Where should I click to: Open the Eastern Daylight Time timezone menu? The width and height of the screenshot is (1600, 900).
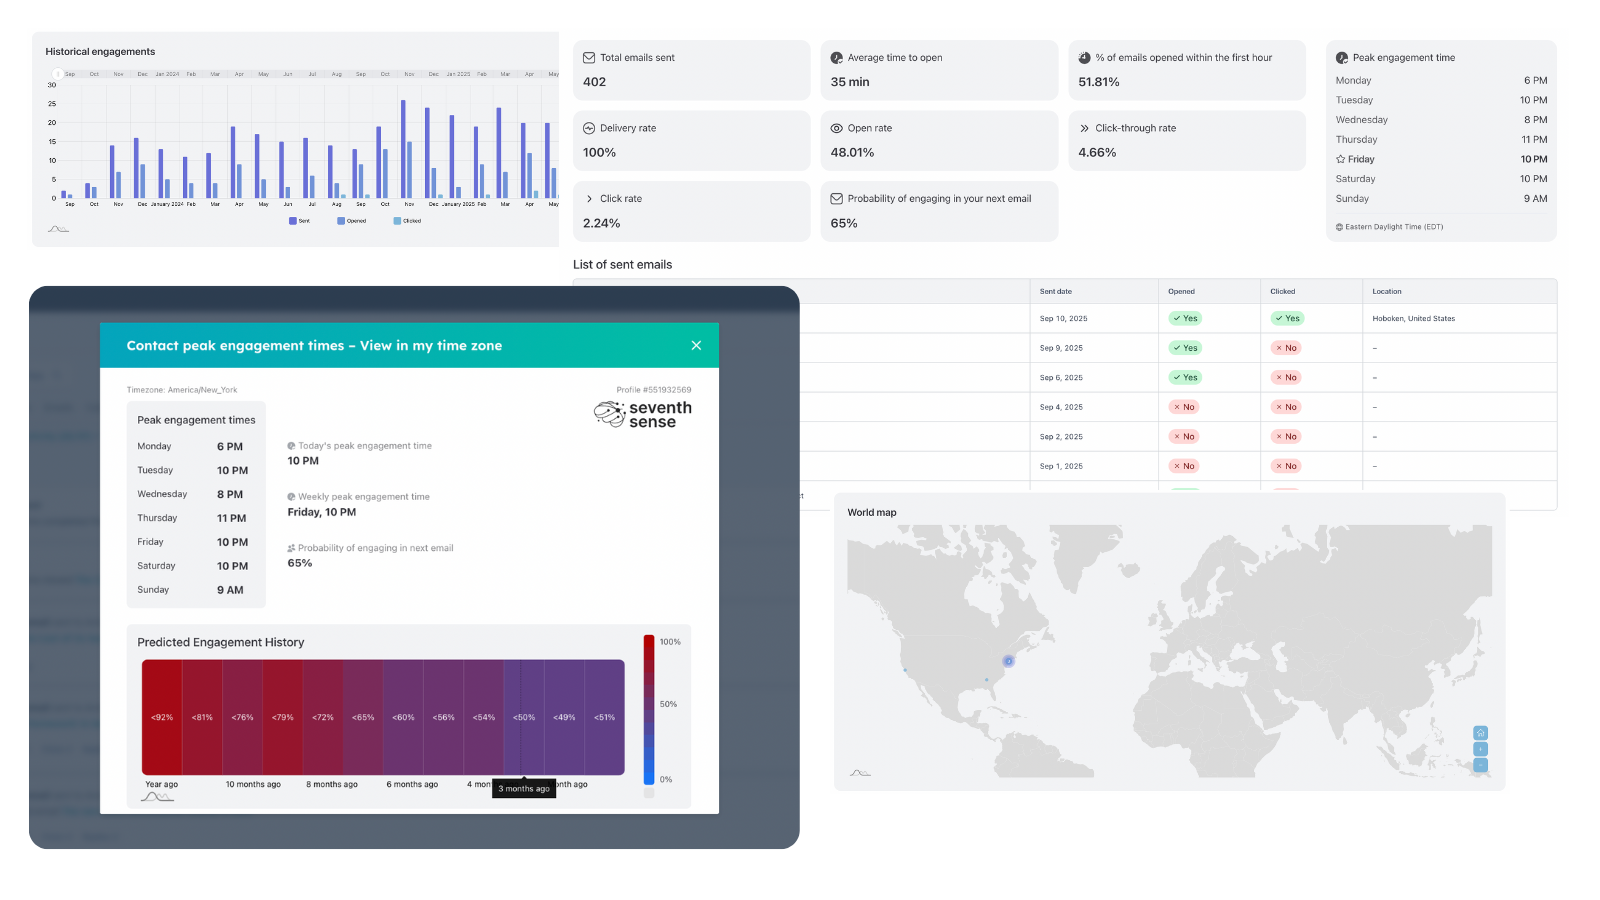(x=1388, y=226)
